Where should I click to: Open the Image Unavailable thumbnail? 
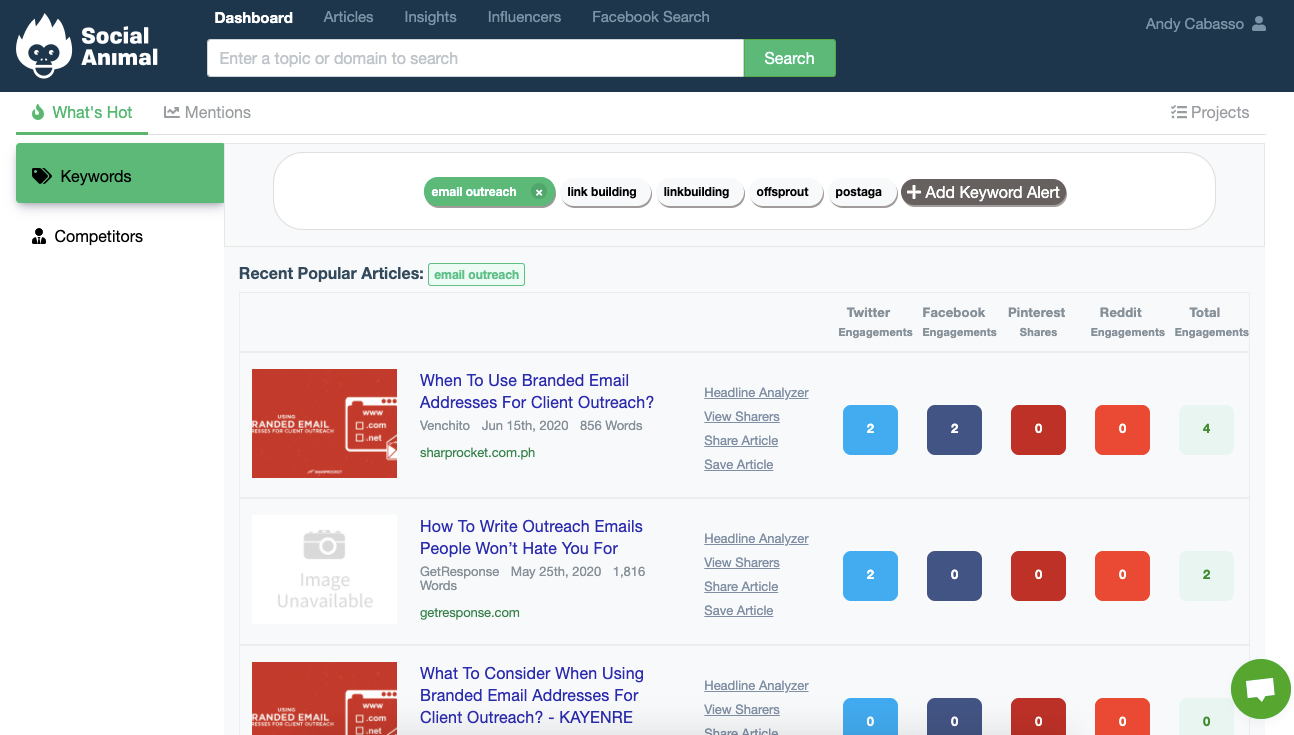point(324,570)
